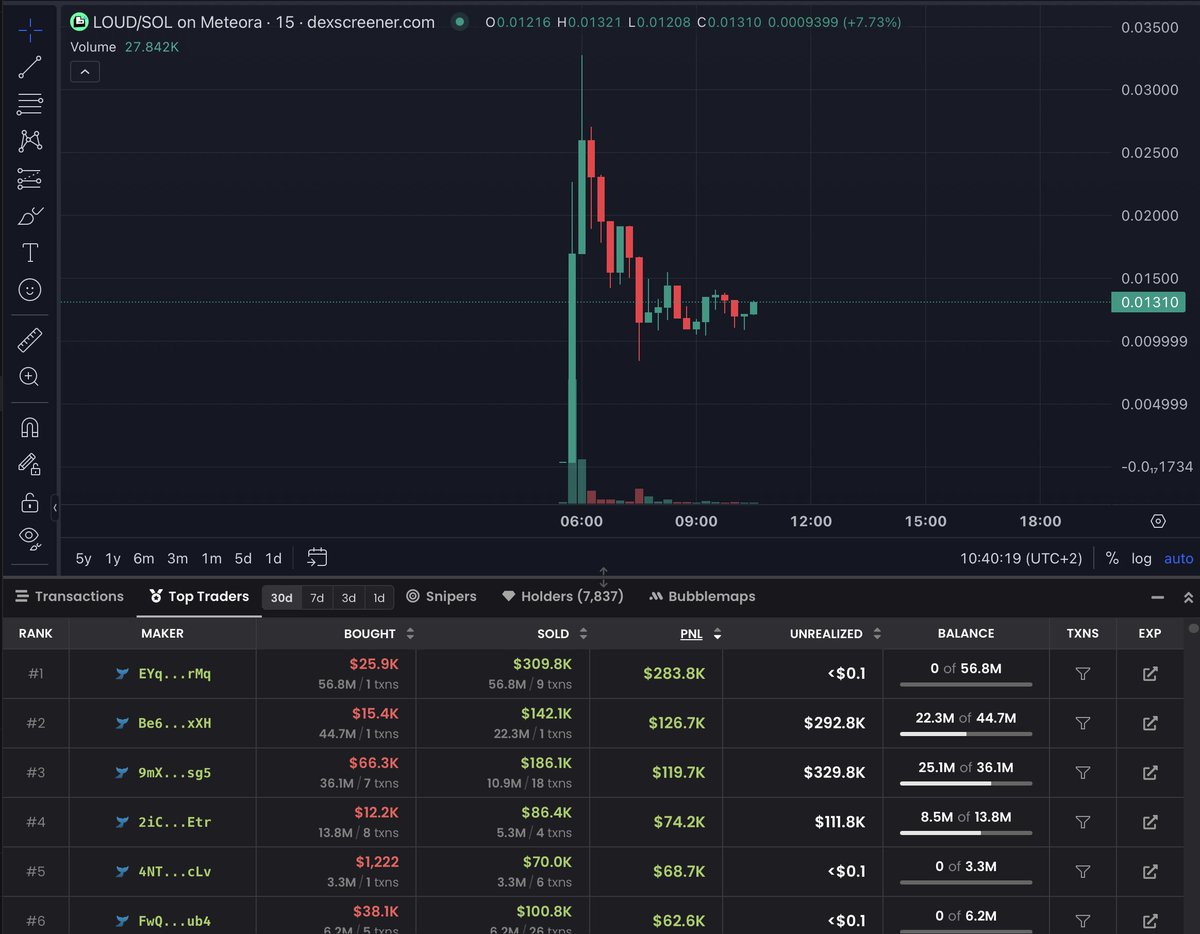Hide all drawings with the eye icon
The width and height of the screenshot is (1200, 934).
coord(30,539)
